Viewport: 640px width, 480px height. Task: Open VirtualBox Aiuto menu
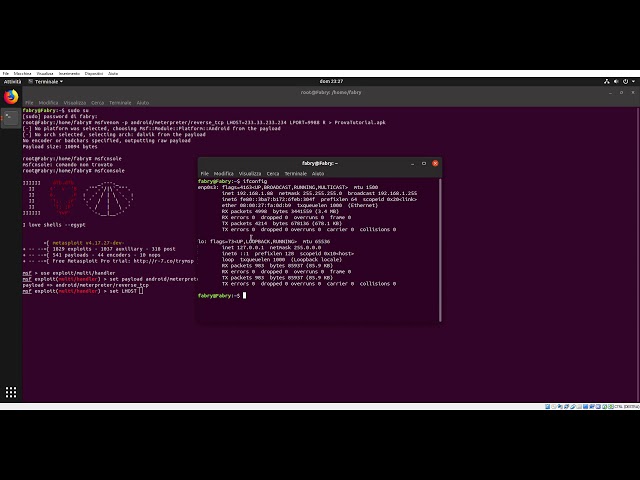pyautogui.click(x=113, y=73)
